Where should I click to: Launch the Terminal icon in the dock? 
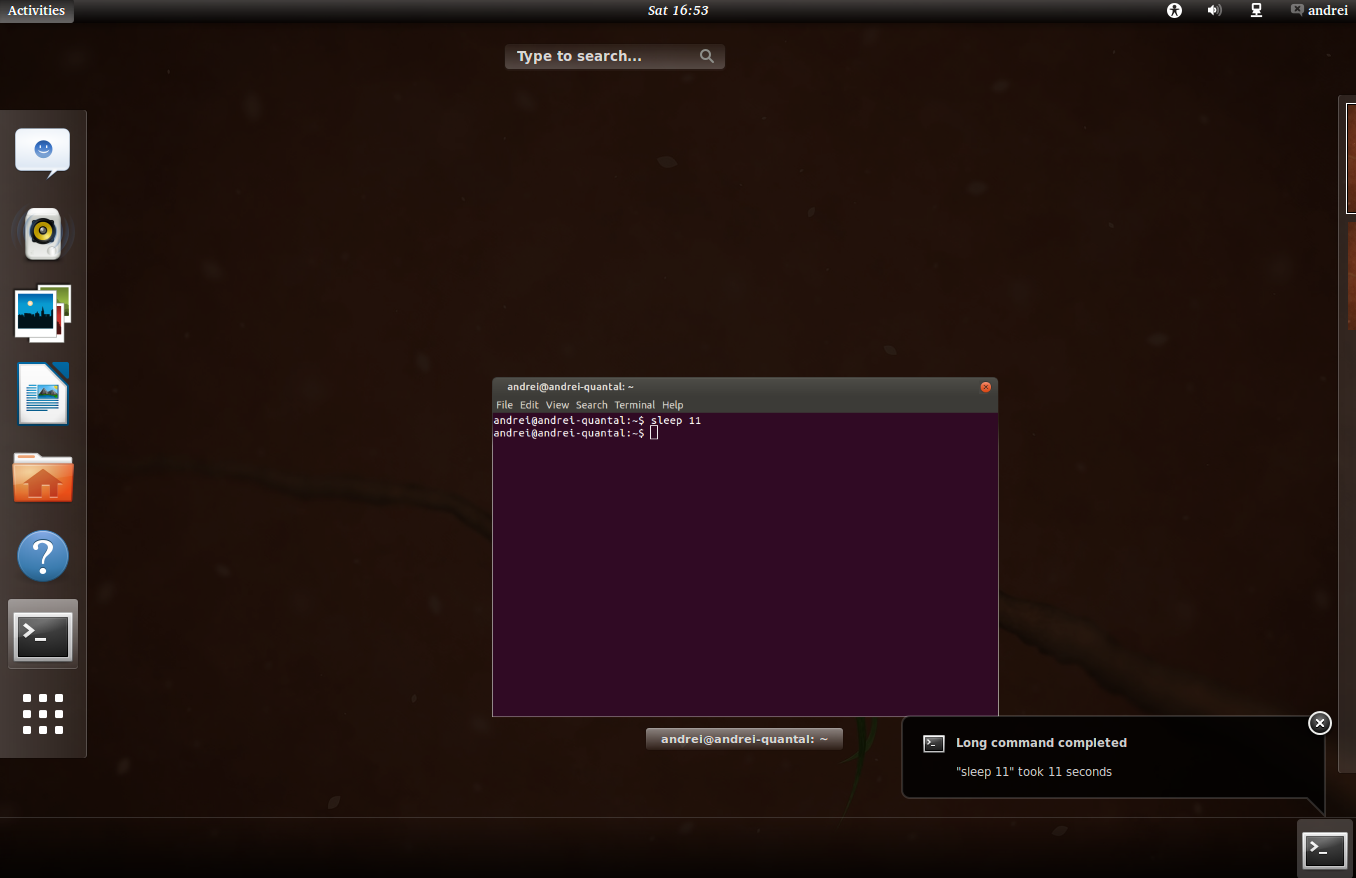click(42, 633)
